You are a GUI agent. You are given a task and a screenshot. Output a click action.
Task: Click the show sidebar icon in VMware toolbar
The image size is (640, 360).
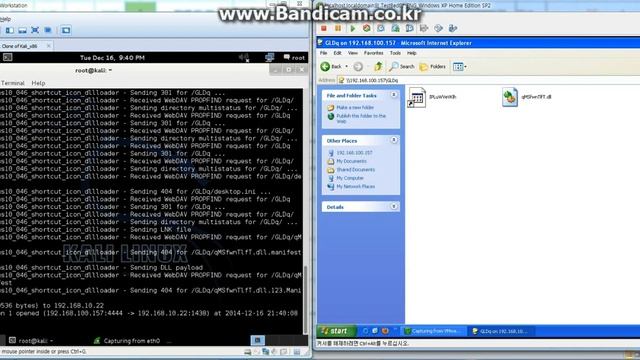(9, 30)
